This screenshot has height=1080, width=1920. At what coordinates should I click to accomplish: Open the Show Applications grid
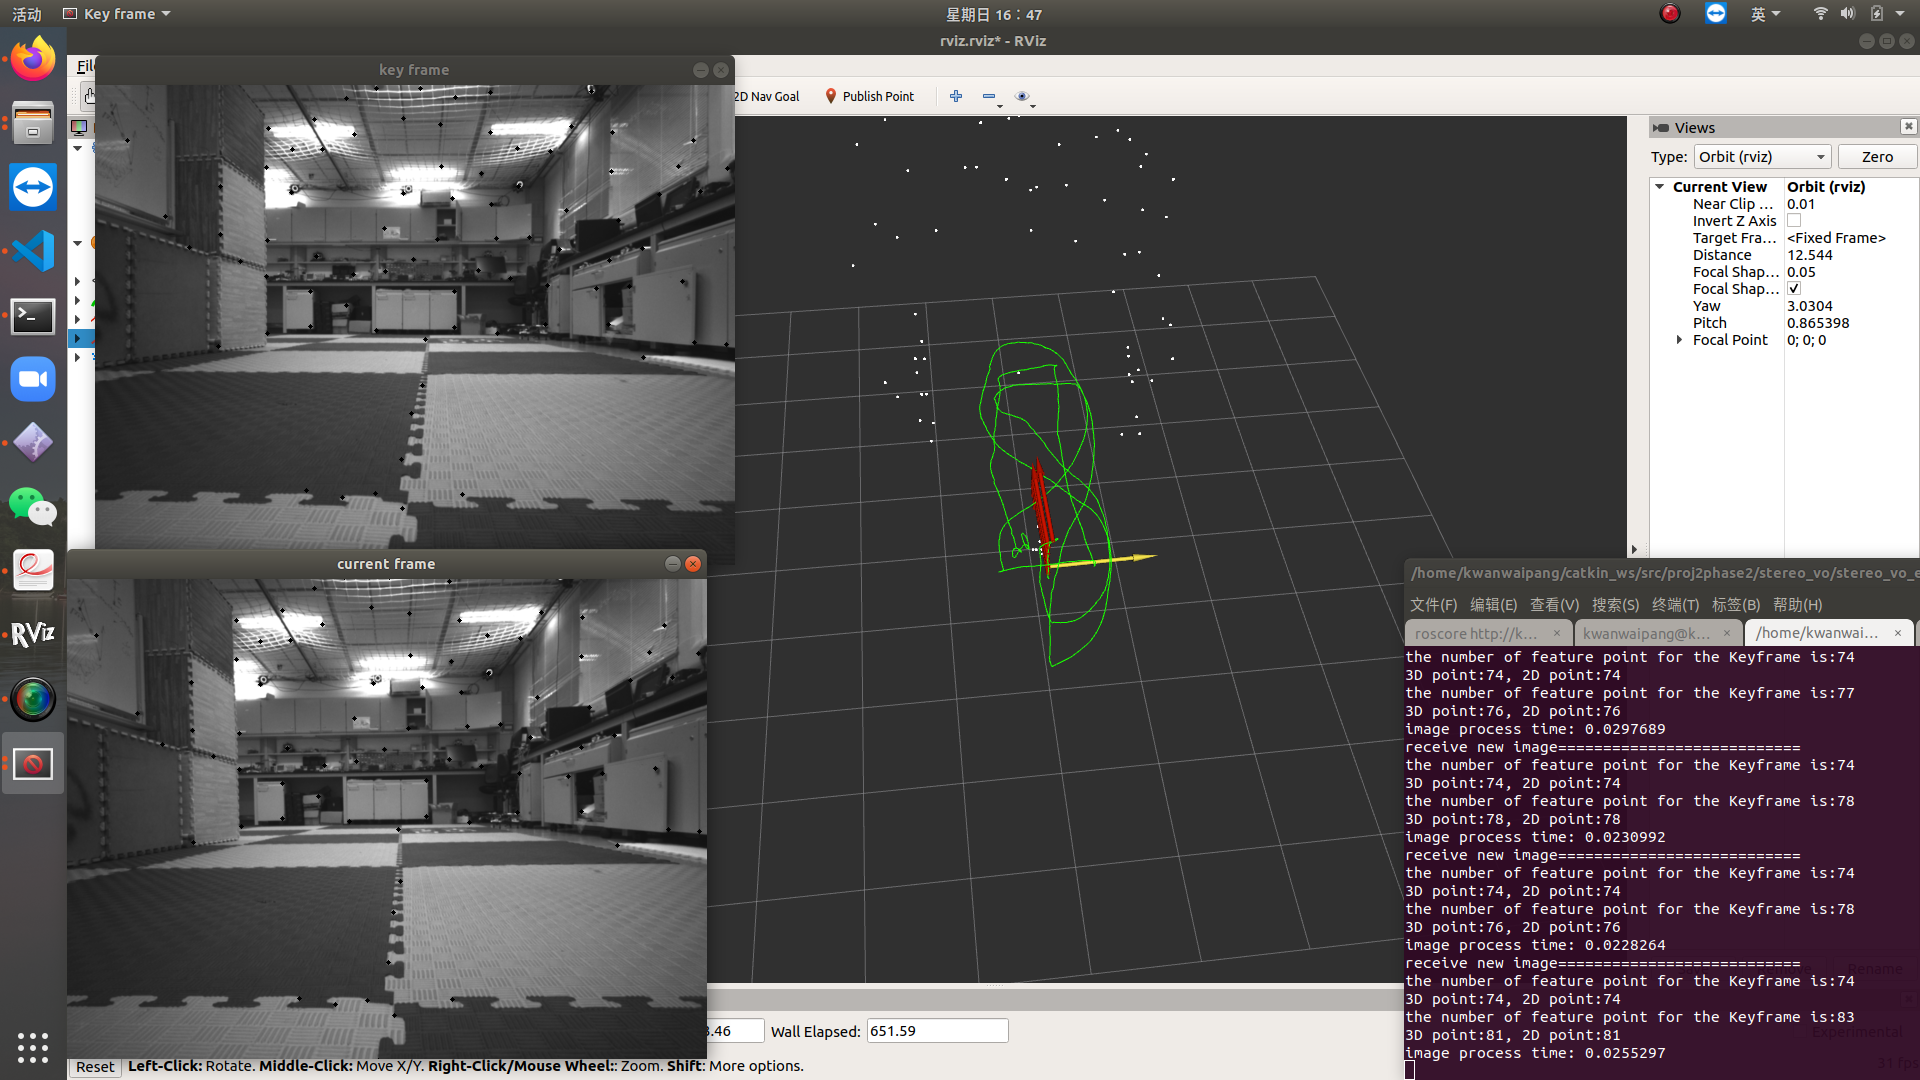(33, 1047)
